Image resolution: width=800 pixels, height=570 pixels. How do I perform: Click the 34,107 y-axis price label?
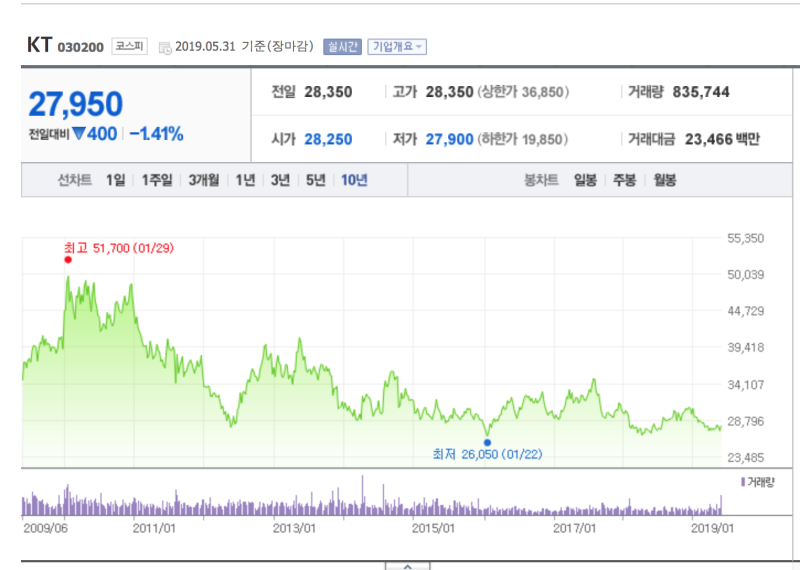tap(745, 384)
